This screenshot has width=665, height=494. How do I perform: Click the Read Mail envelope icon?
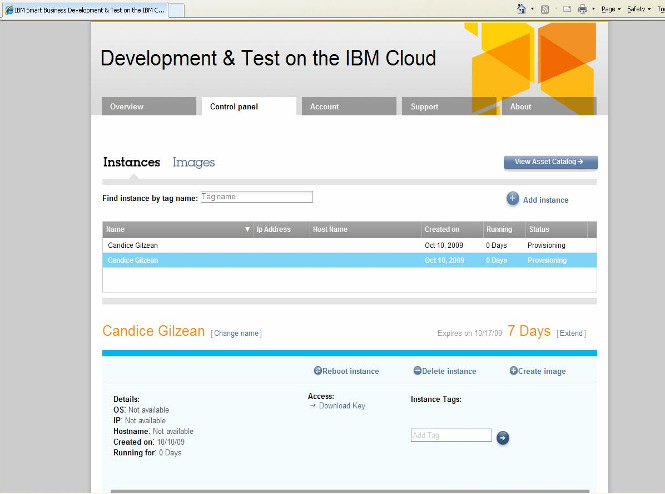567,9
